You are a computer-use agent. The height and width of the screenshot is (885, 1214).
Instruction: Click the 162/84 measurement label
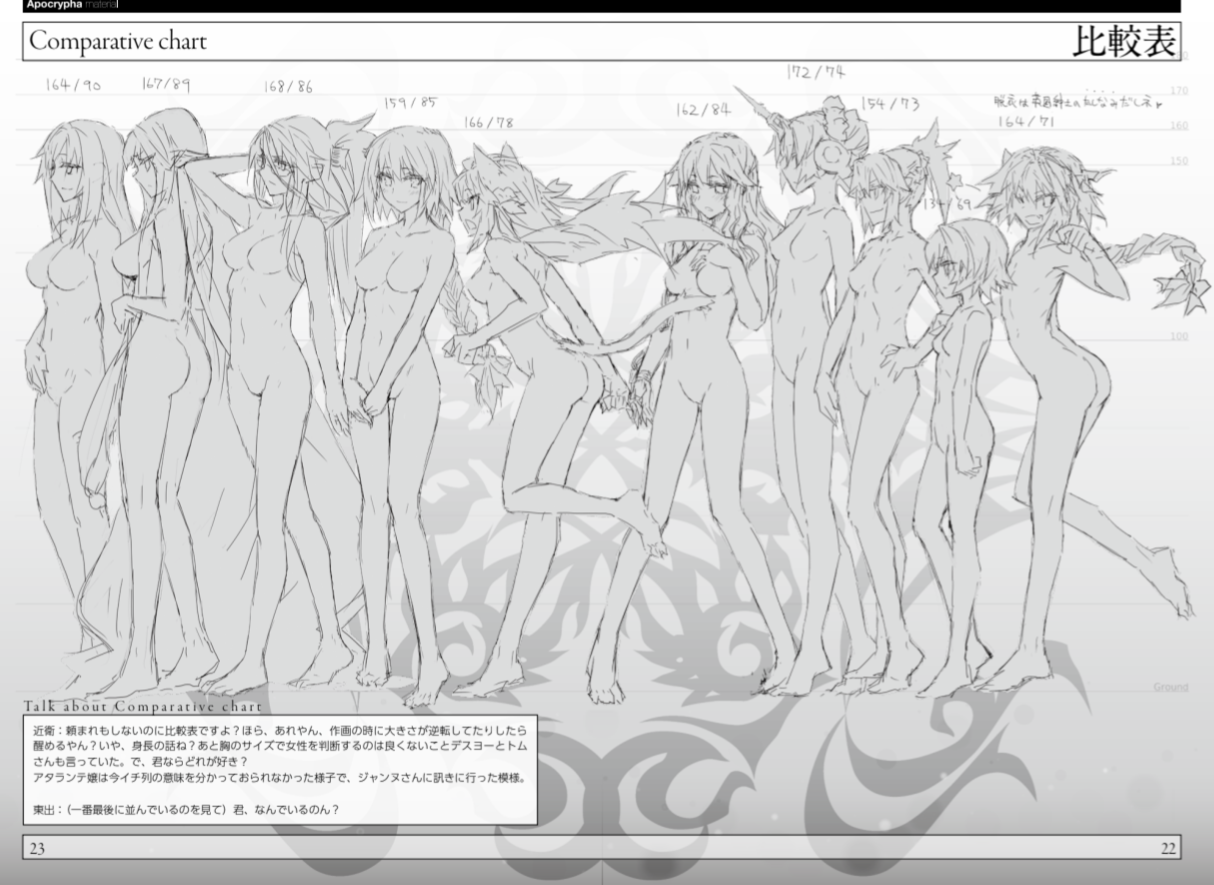703,109
